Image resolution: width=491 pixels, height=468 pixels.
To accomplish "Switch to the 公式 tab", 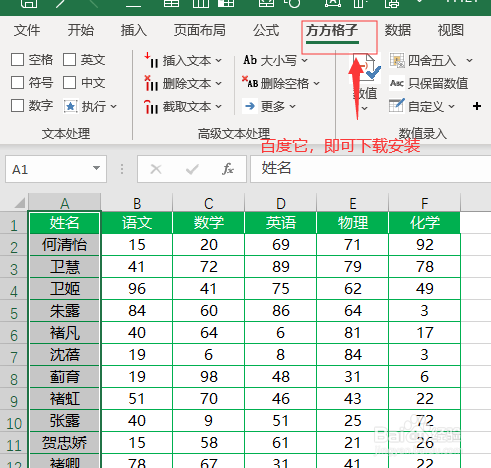I will pos(266,30).
